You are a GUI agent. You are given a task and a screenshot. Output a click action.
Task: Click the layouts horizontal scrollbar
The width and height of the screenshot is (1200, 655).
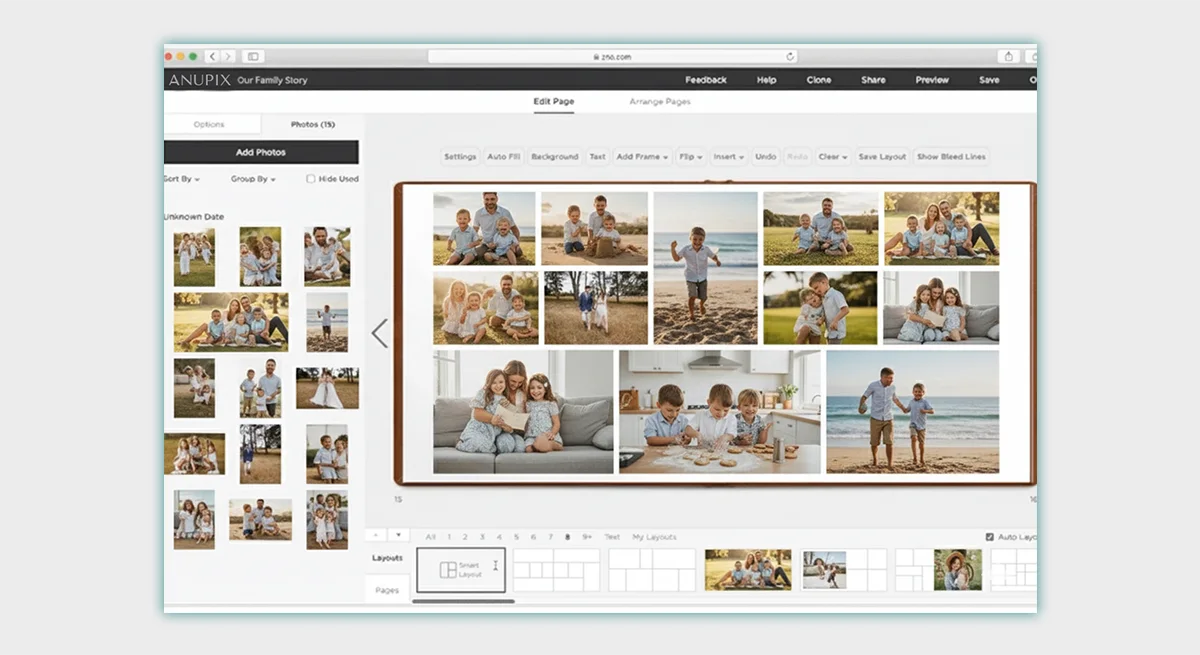coord(463,601)
